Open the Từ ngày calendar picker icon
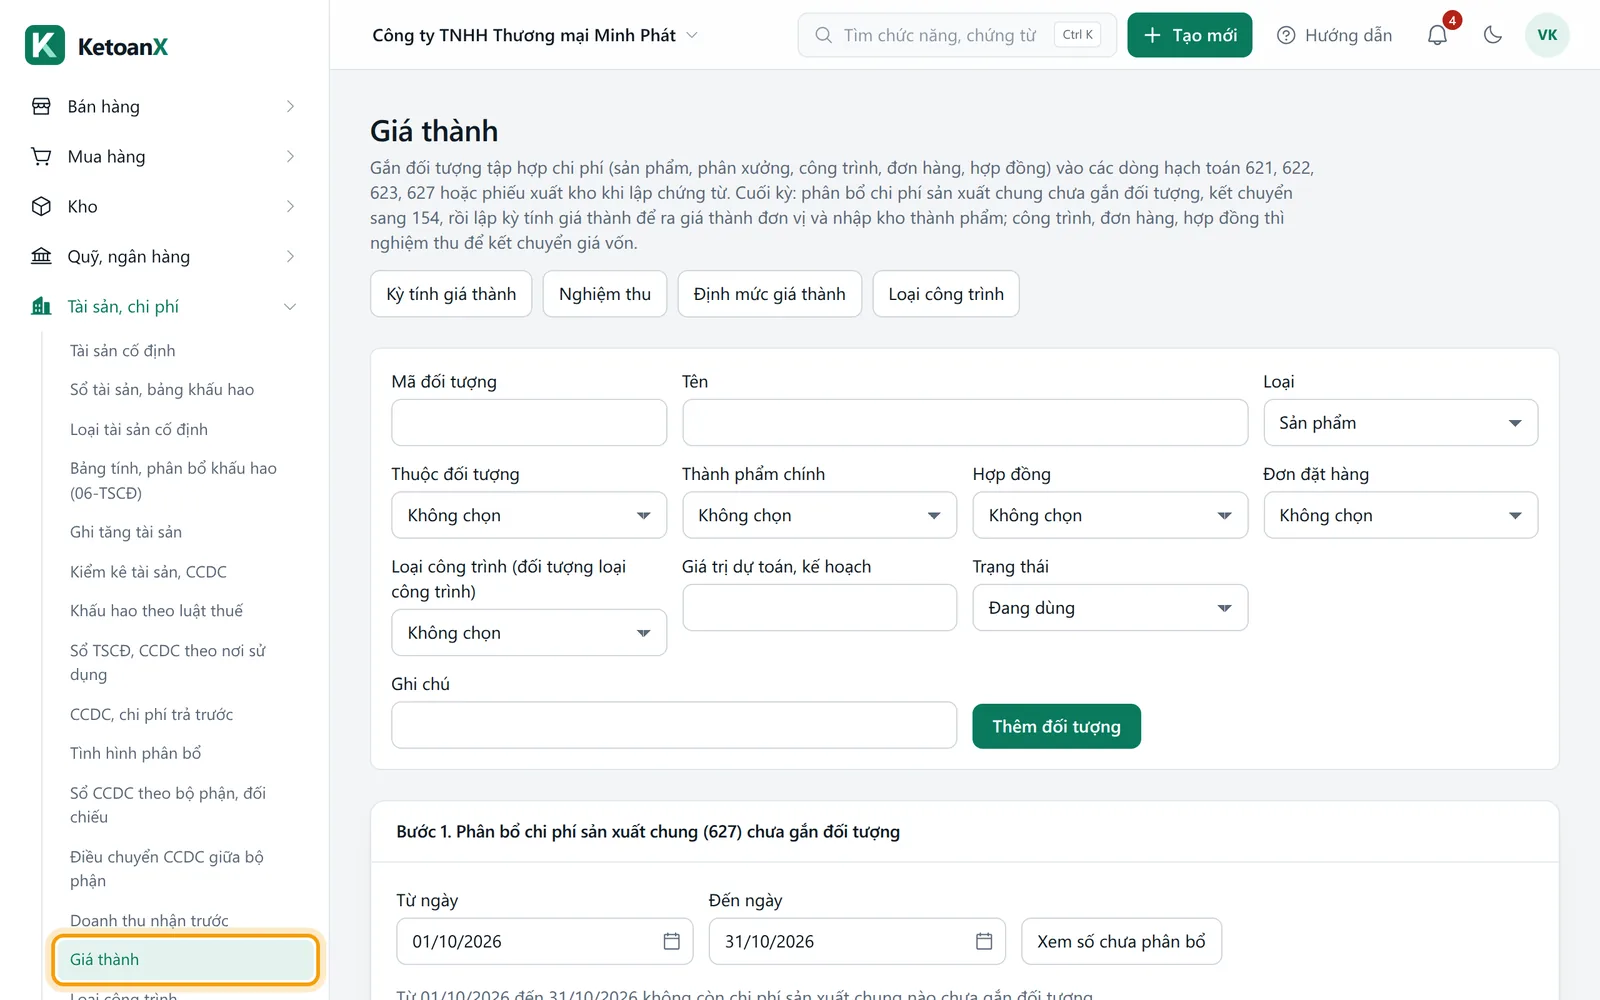 [x=672, y=941]
